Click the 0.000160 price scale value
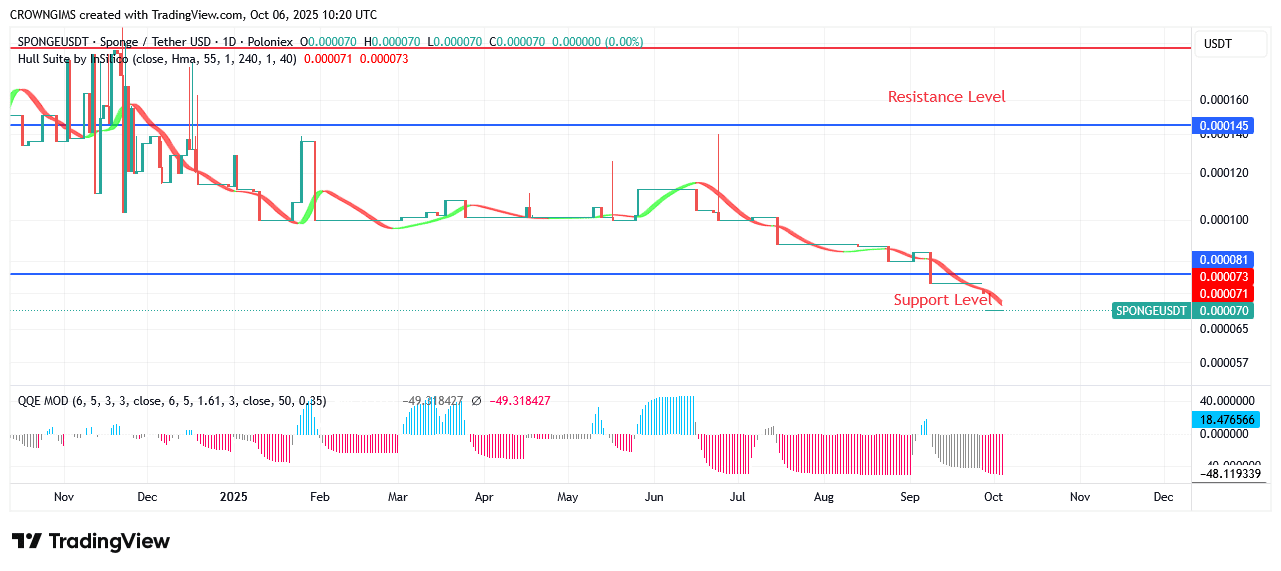Image resolution: width=1281 pixels, height=571 pixels. [x=1223, y=100]
